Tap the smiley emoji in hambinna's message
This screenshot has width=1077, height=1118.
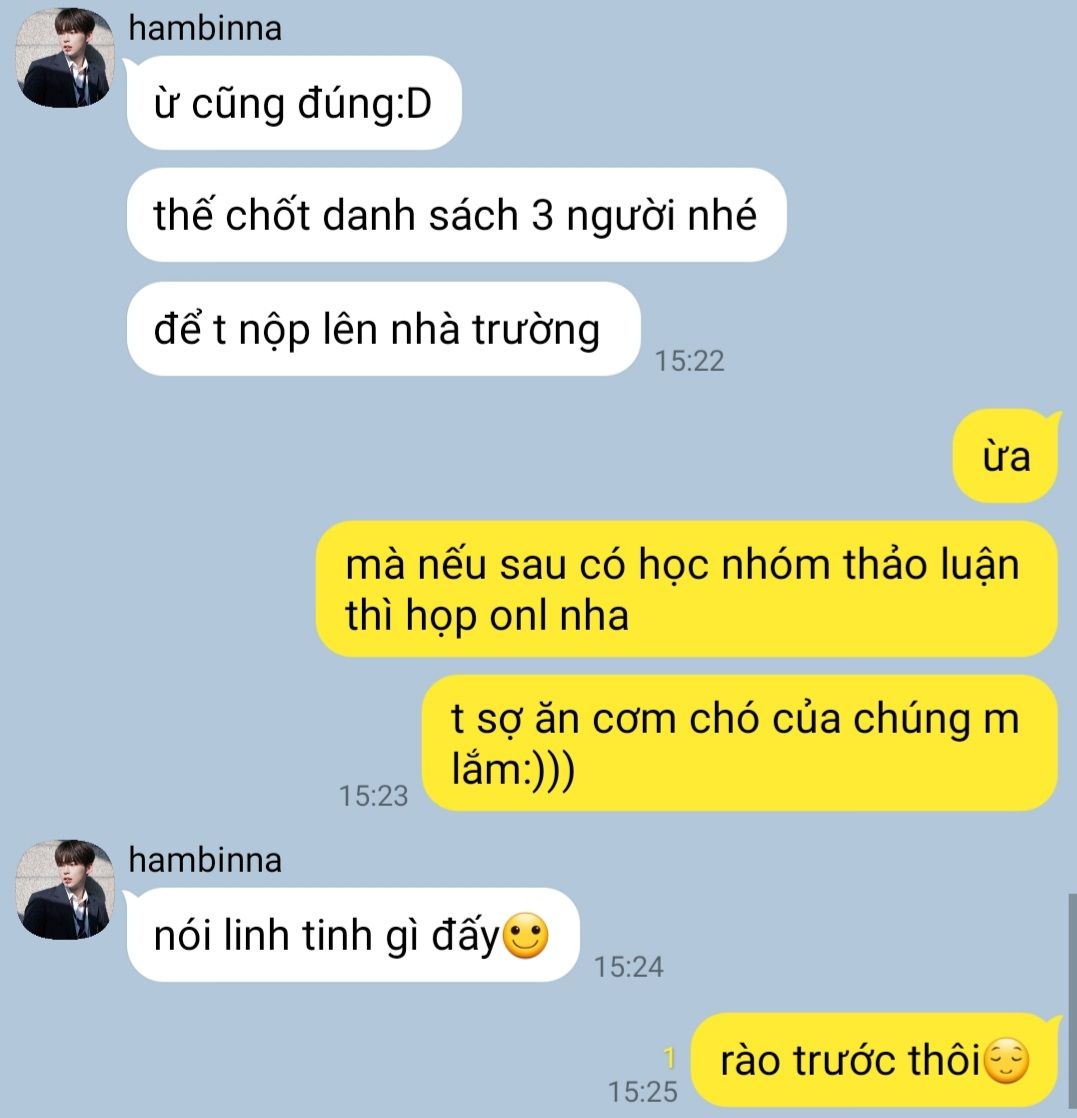coord(526,935)
